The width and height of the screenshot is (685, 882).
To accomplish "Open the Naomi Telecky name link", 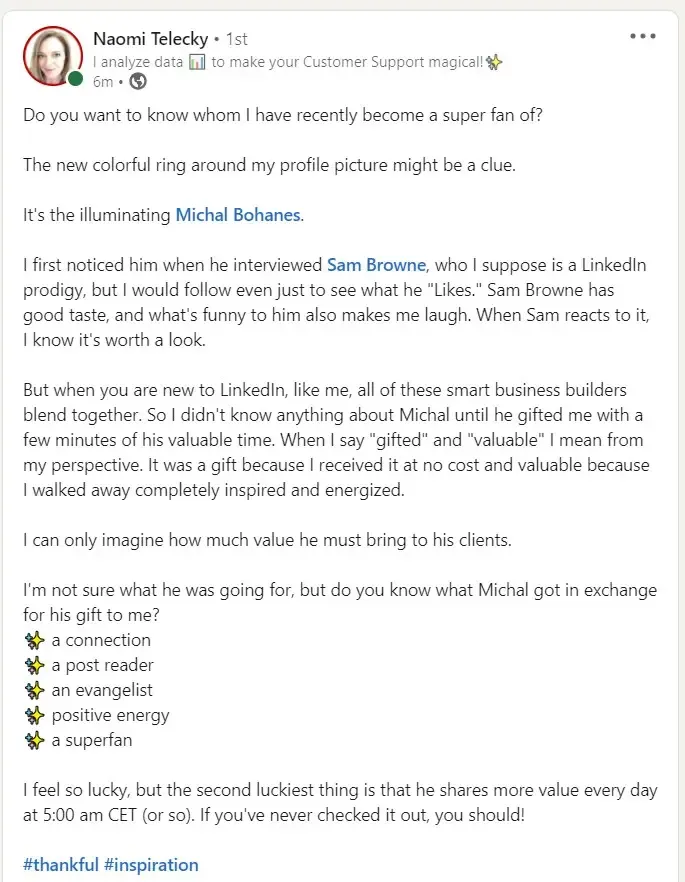I will point(151,39).
